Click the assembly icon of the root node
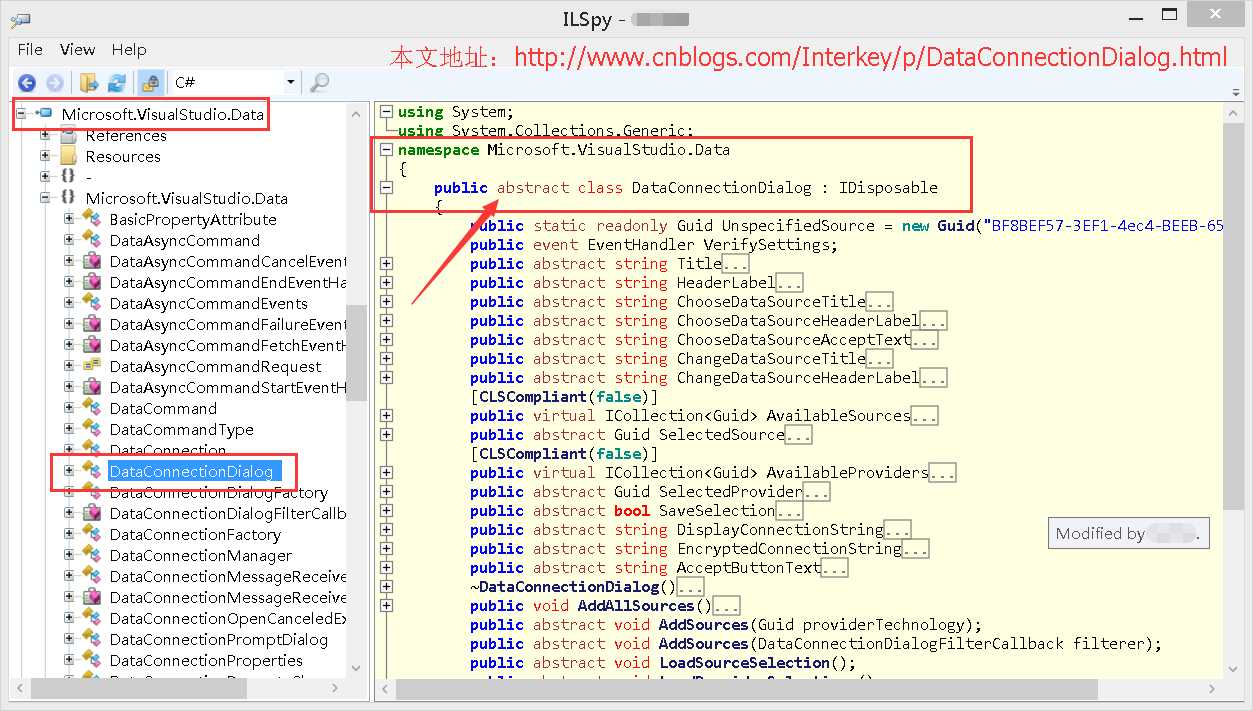Screen dimensions: 1253x711 pyautogui.click(x=44, y=114)
